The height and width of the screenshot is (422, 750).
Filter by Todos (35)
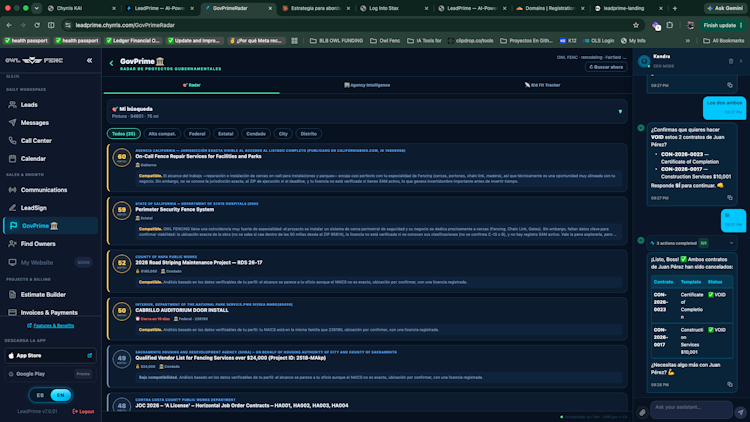click(123, 133)
